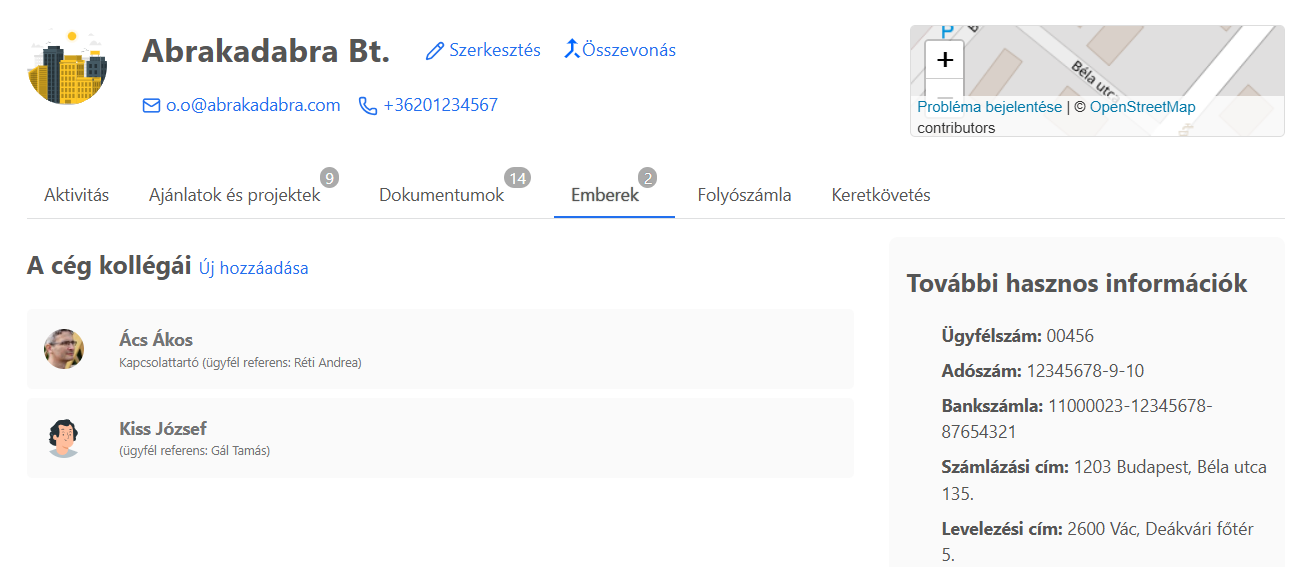Select the Emberek tab
1313x567 pixels.
coord(605,195)
